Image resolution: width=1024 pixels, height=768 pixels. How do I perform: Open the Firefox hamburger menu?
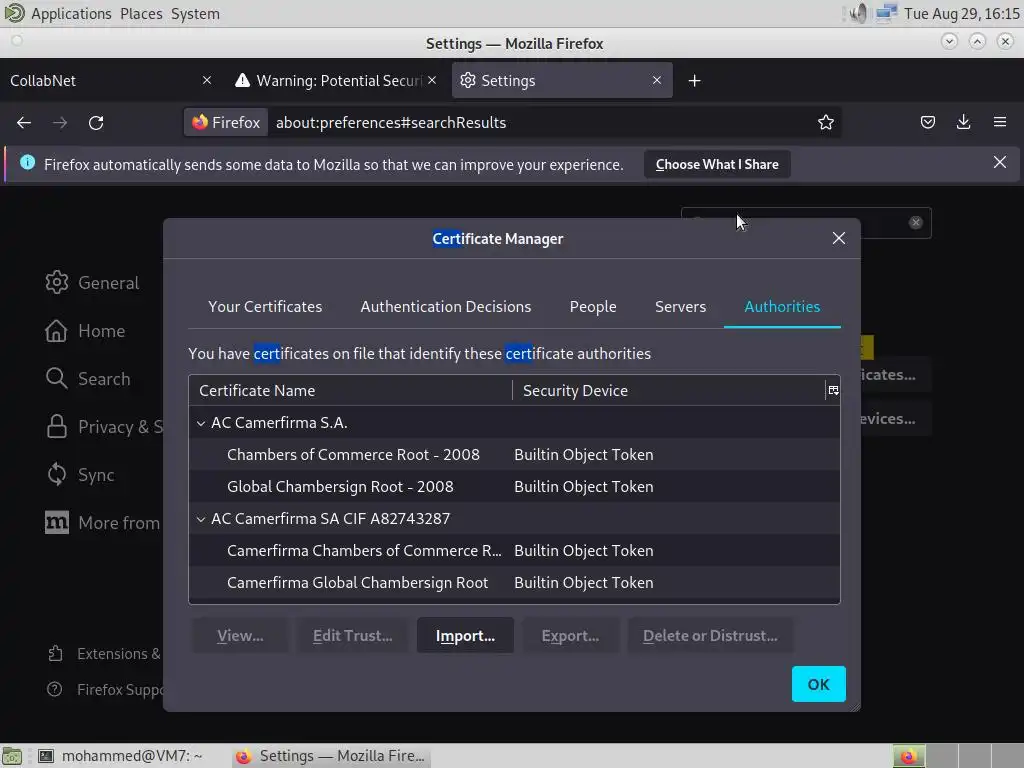[999, 122]
